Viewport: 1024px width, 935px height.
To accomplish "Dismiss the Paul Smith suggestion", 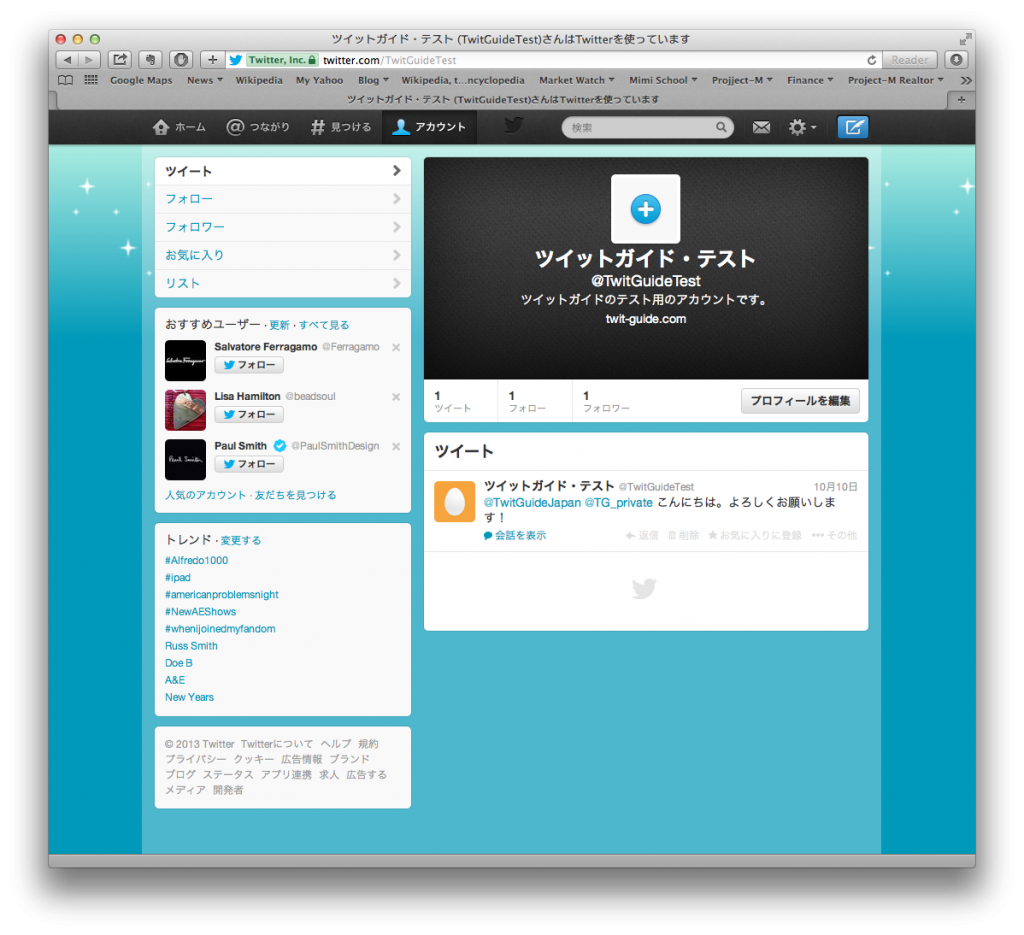I will click(x=396, y=447).
